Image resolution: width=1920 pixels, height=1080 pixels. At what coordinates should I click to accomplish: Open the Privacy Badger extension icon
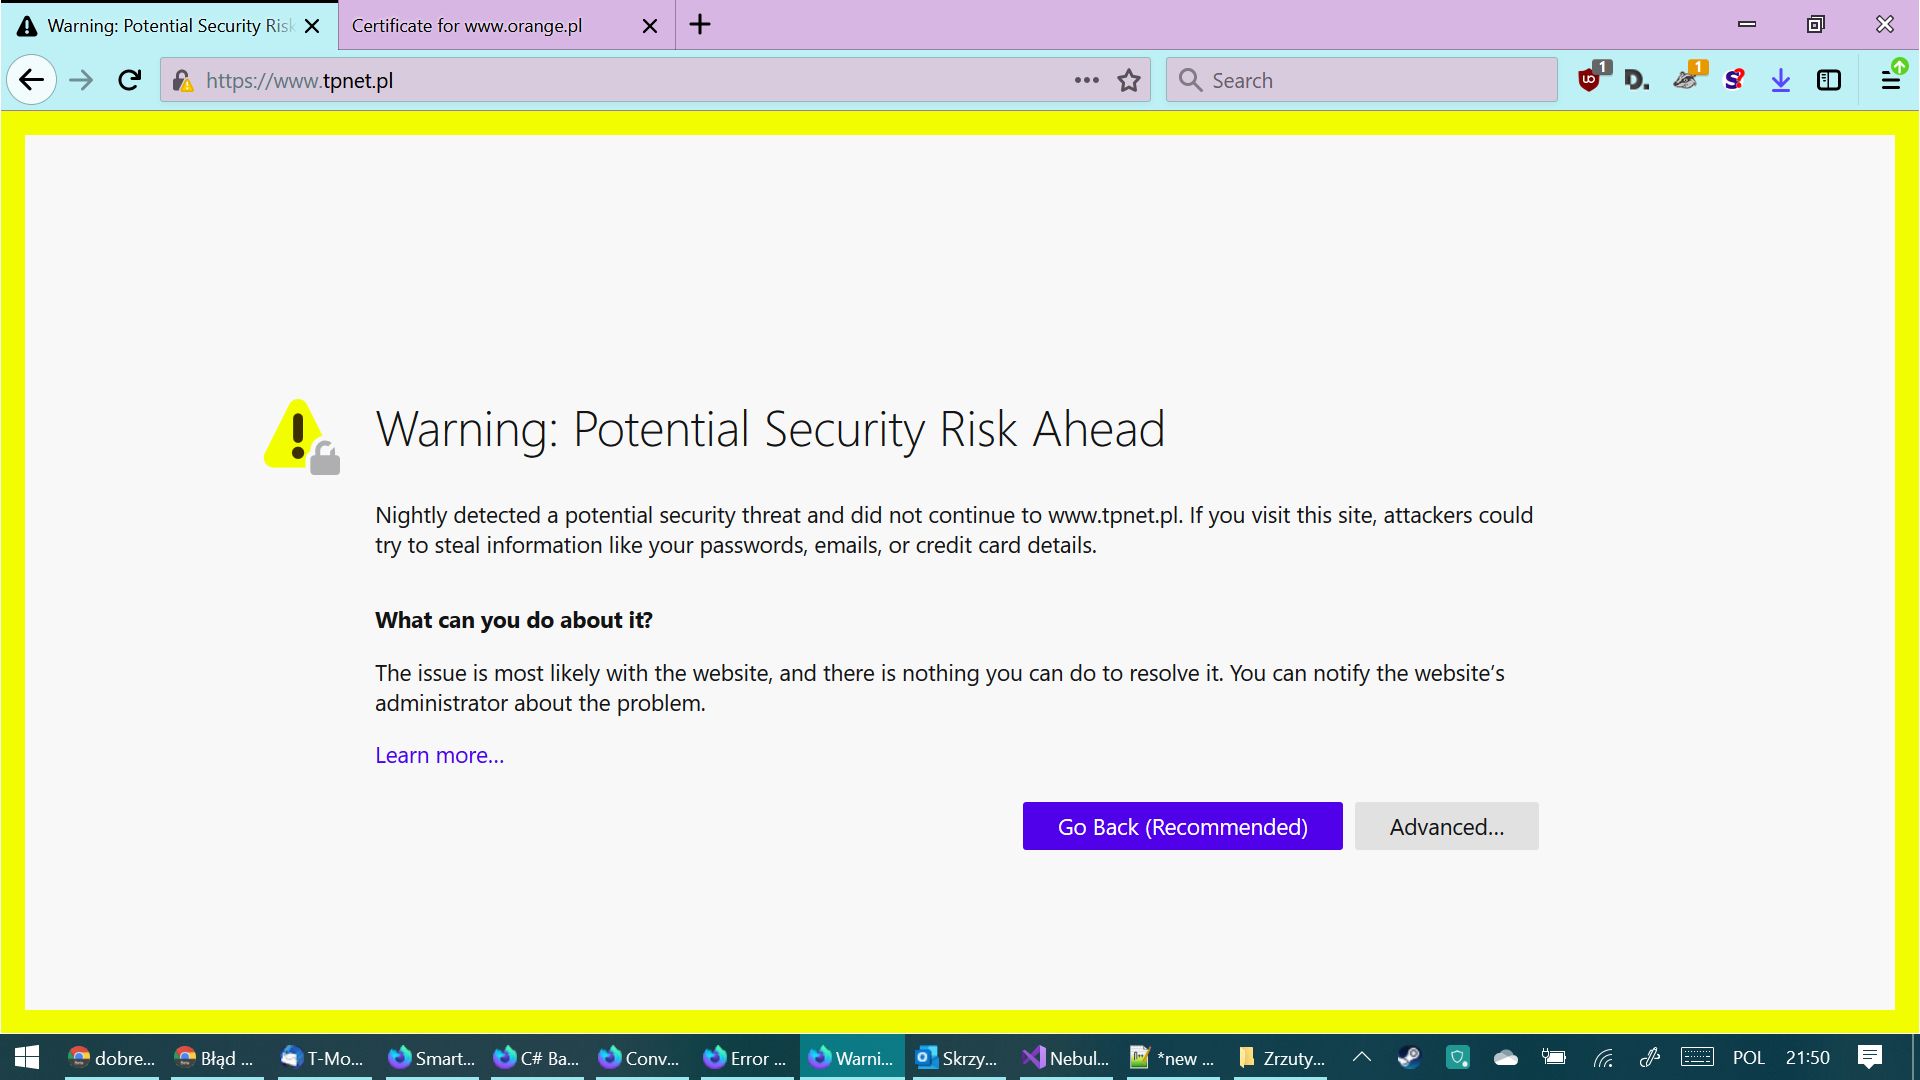click(x=1686, y=80)
